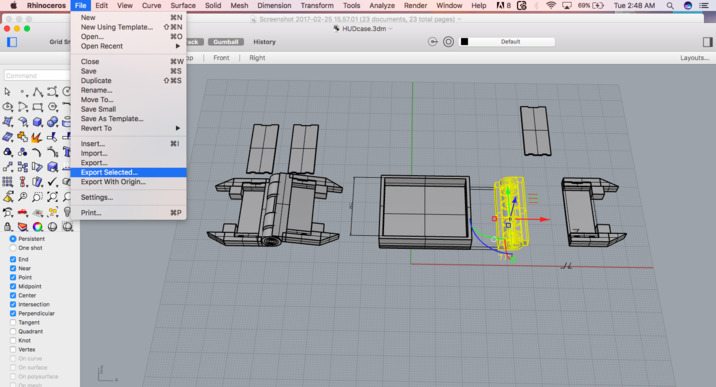Toggle the right sidebar panel icon
Viewport: 716px width, 387px height.
pos(707,42)
